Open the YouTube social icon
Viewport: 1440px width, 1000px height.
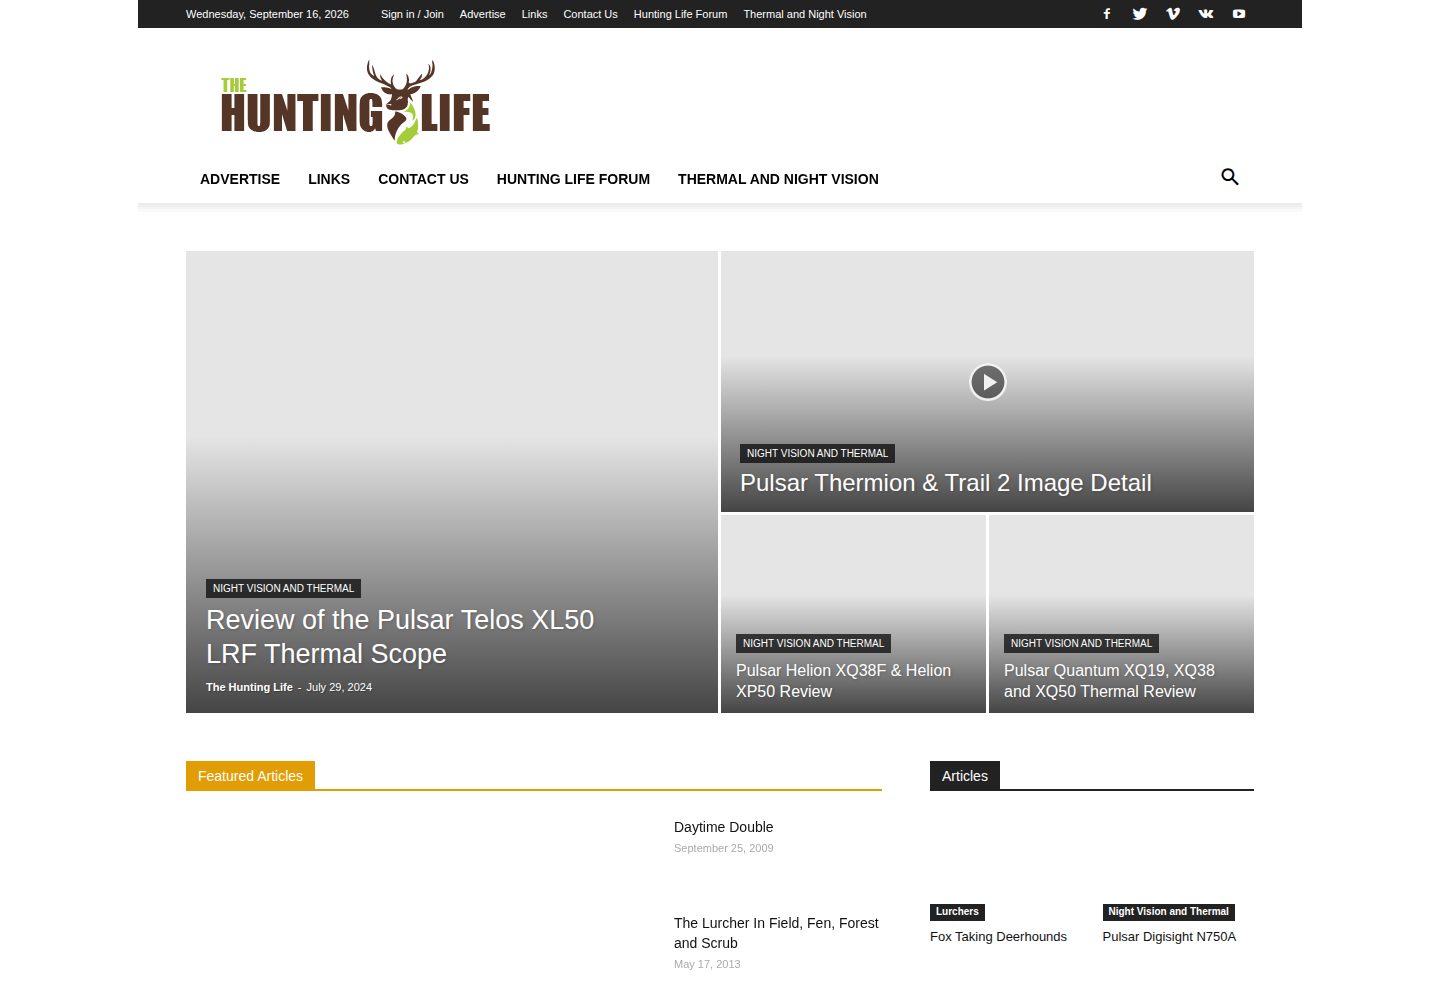click(x=1239, y=14)
